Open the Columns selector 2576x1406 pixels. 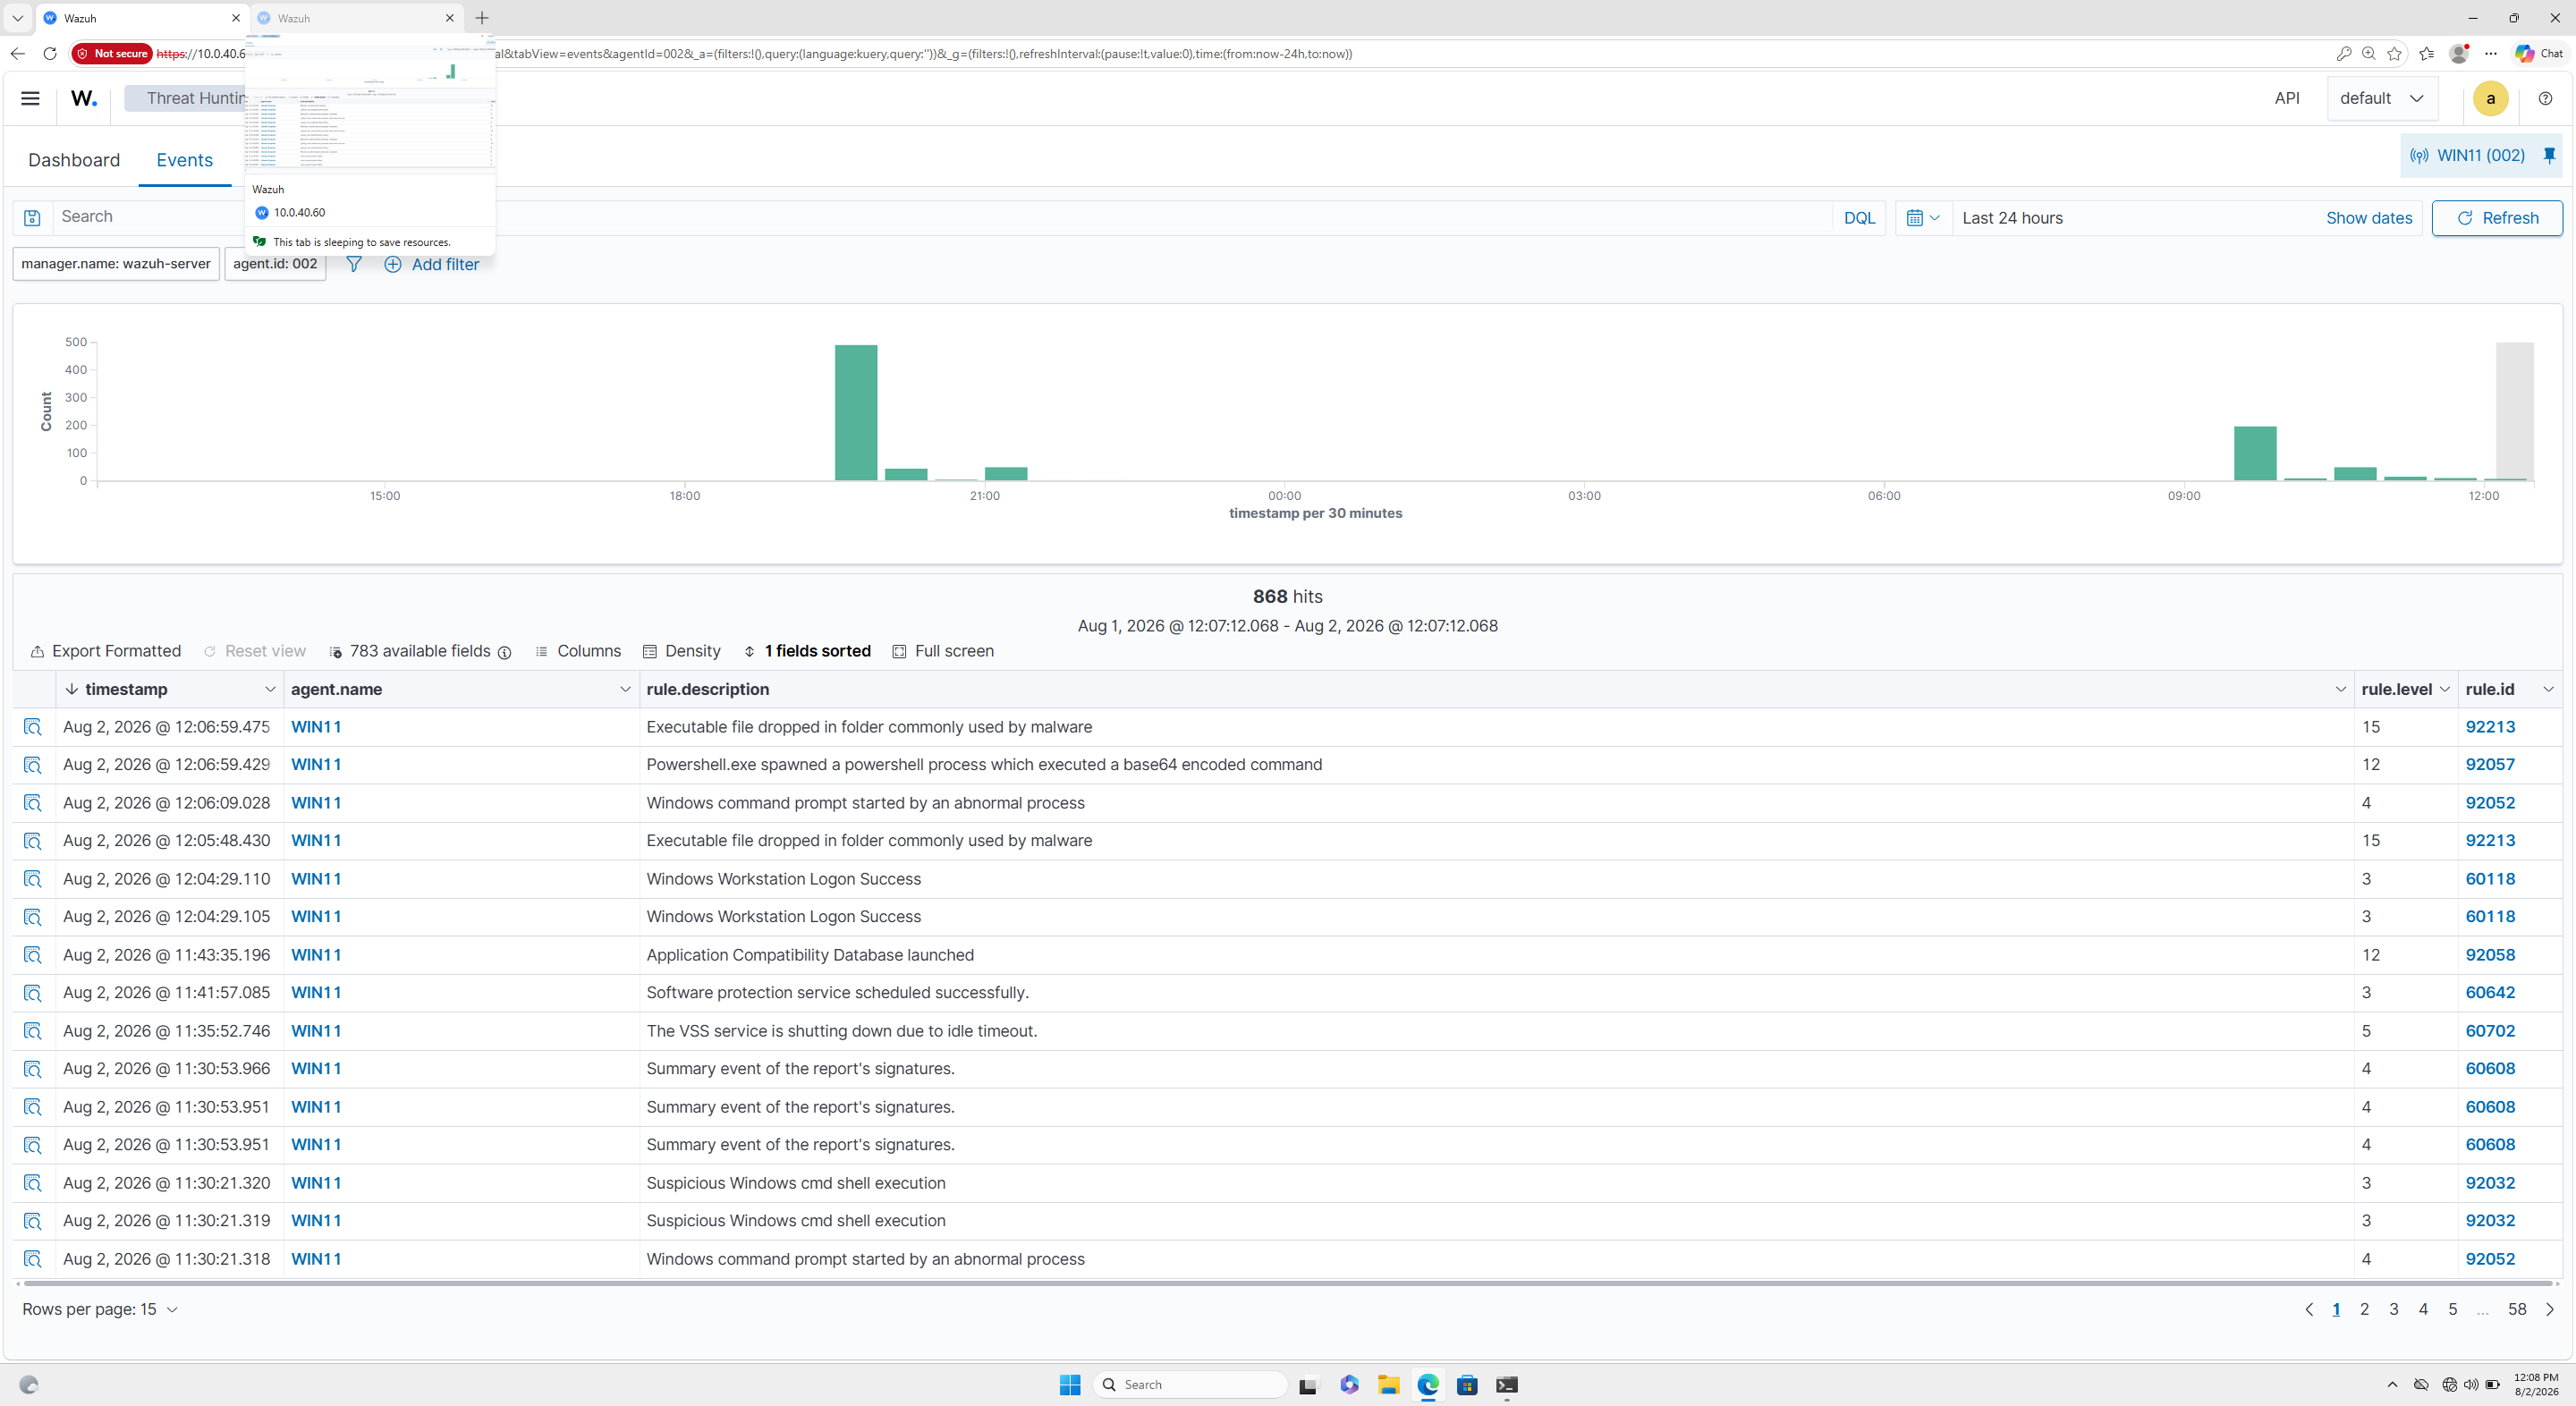click(x=578, y=651)
